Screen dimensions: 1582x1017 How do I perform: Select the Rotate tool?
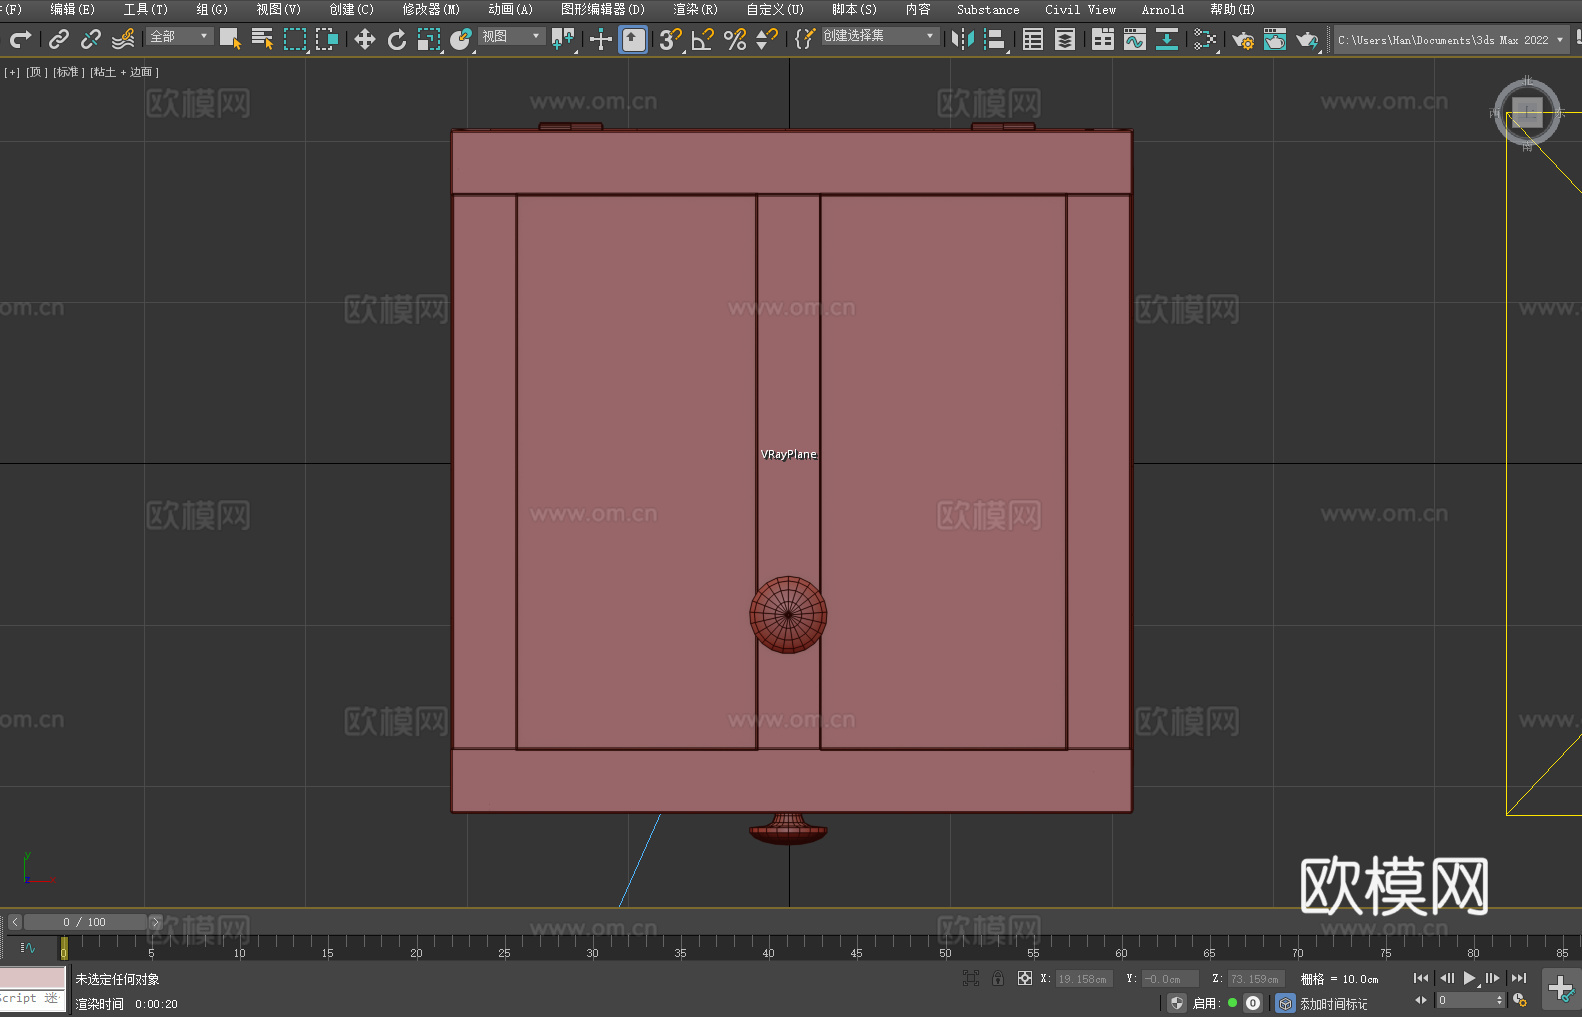397,39
